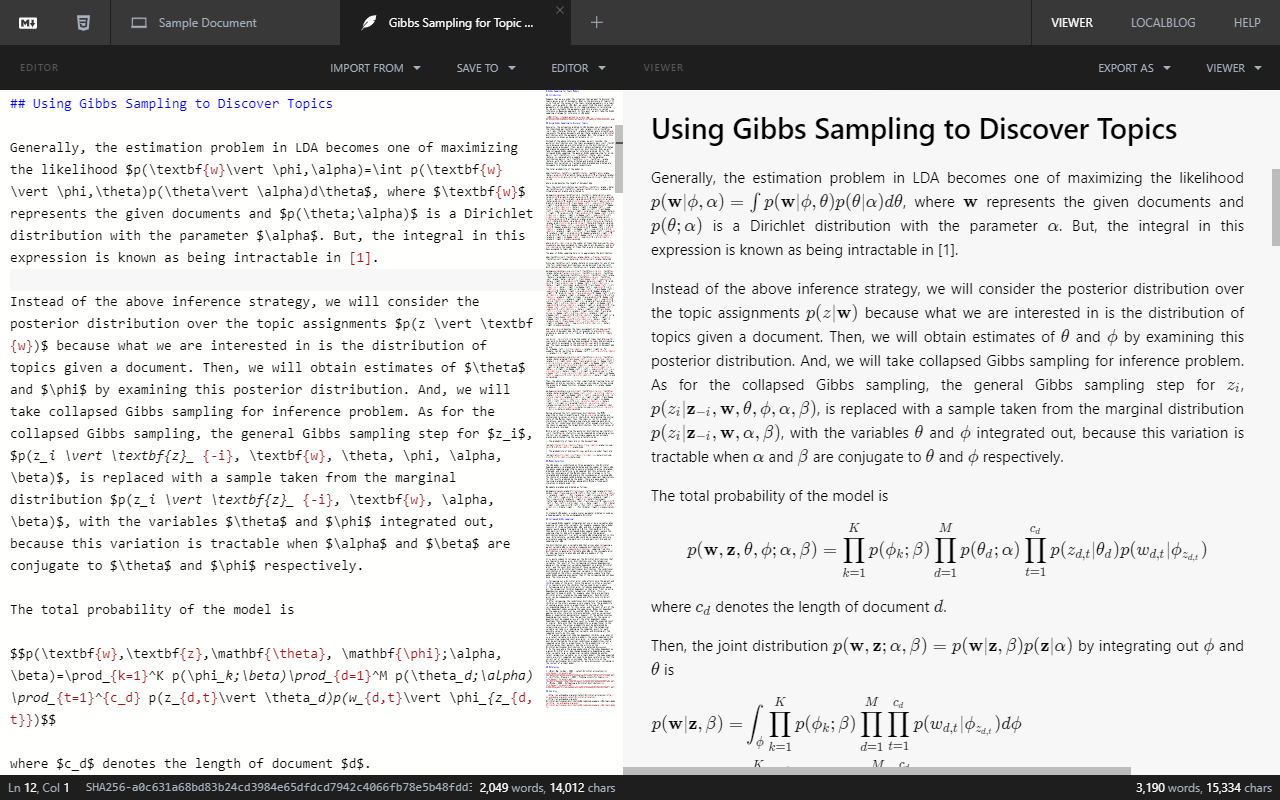Open the HELP menu item

click(x=1247, y=22)
